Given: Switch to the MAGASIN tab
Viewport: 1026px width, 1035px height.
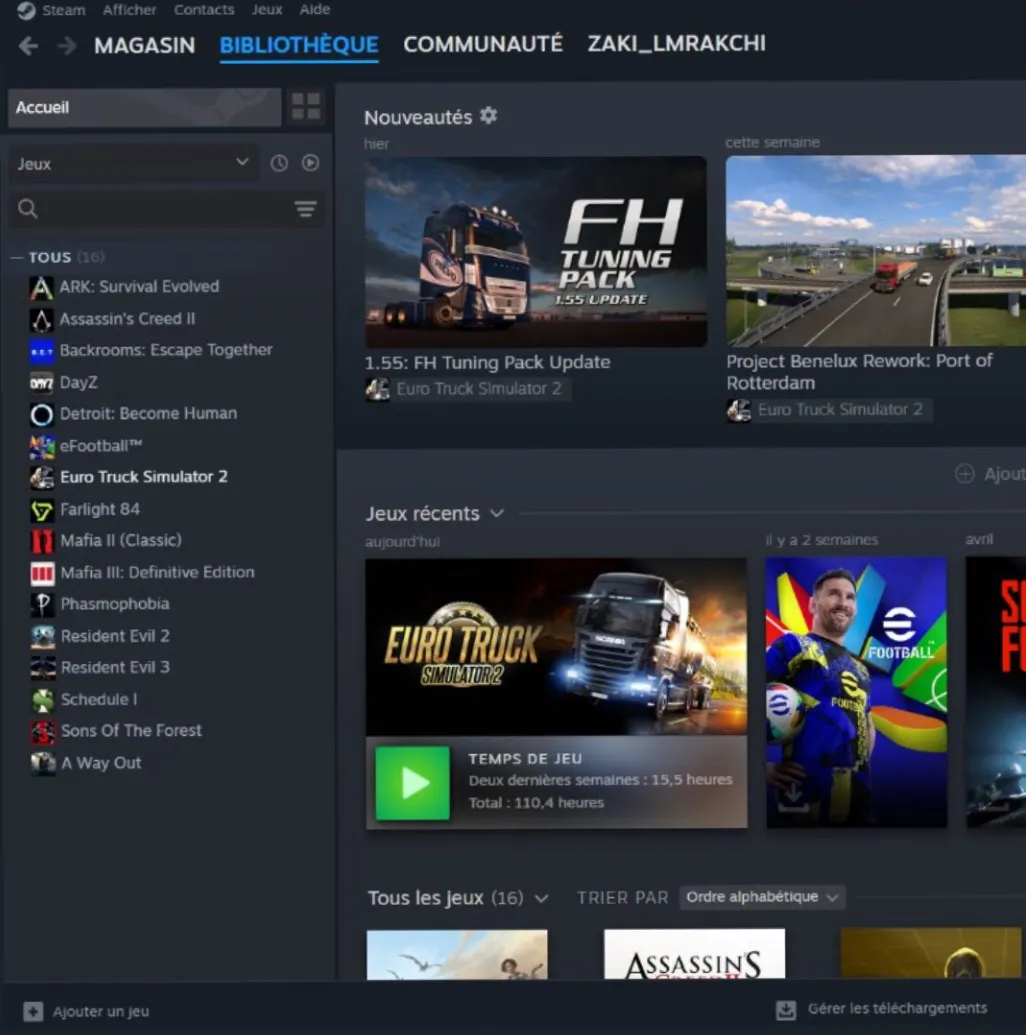Looking at the screenshot, I should (x=145, y=46).
